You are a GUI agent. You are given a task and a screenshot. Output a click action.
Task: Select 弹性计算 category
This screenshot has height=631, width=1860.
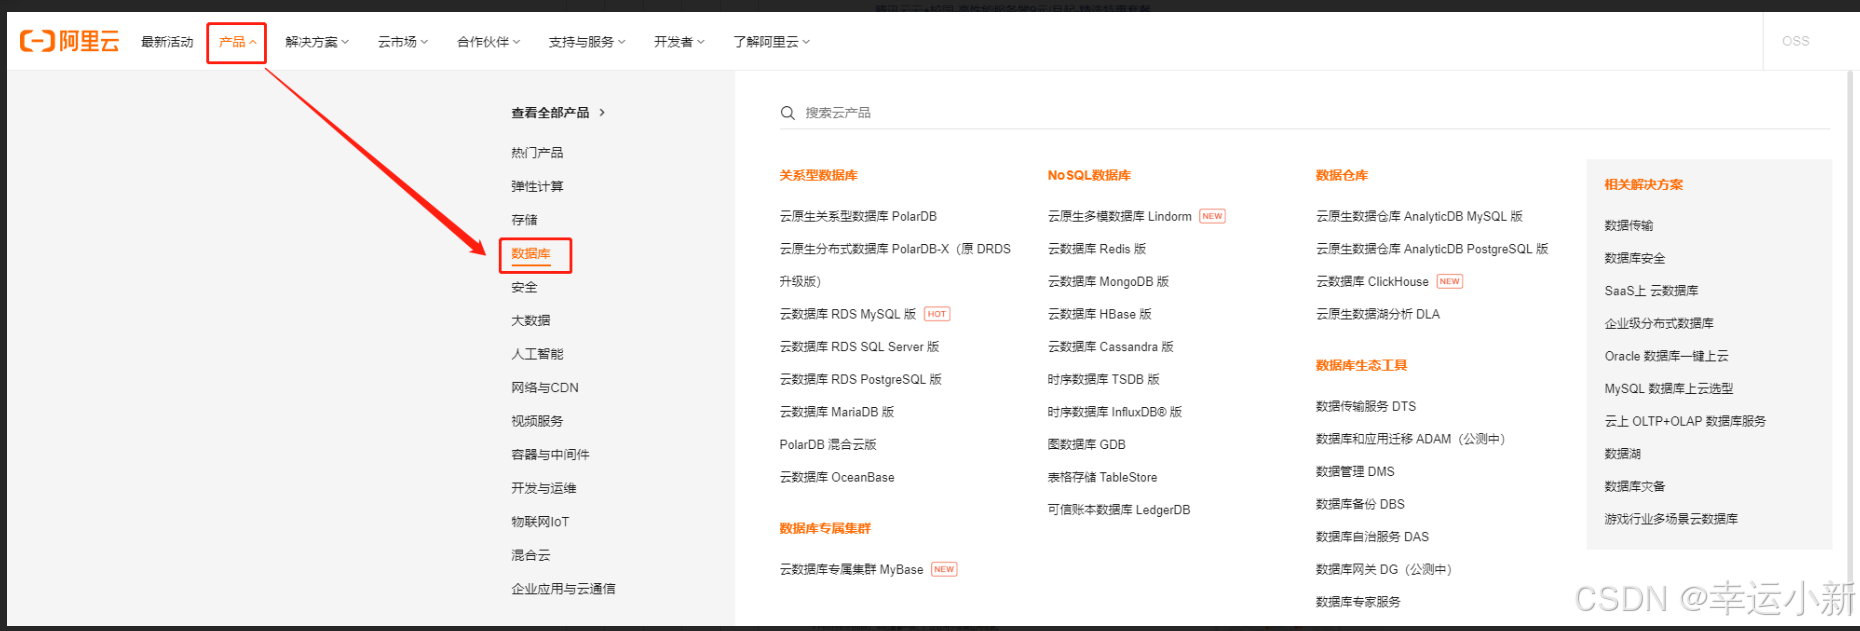coord(537,187)
